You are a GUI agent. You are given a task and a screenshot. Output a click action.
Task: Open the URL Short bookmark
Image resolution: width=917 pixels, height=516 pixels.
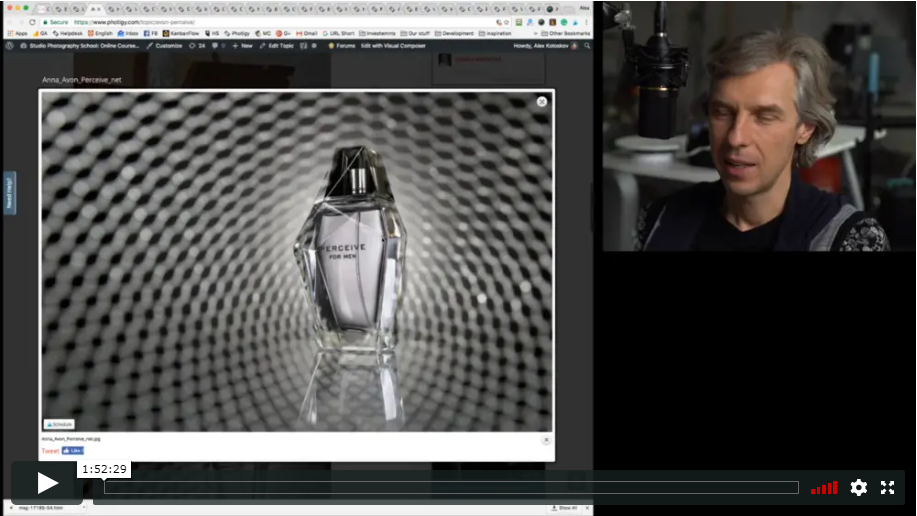point(338,33)
